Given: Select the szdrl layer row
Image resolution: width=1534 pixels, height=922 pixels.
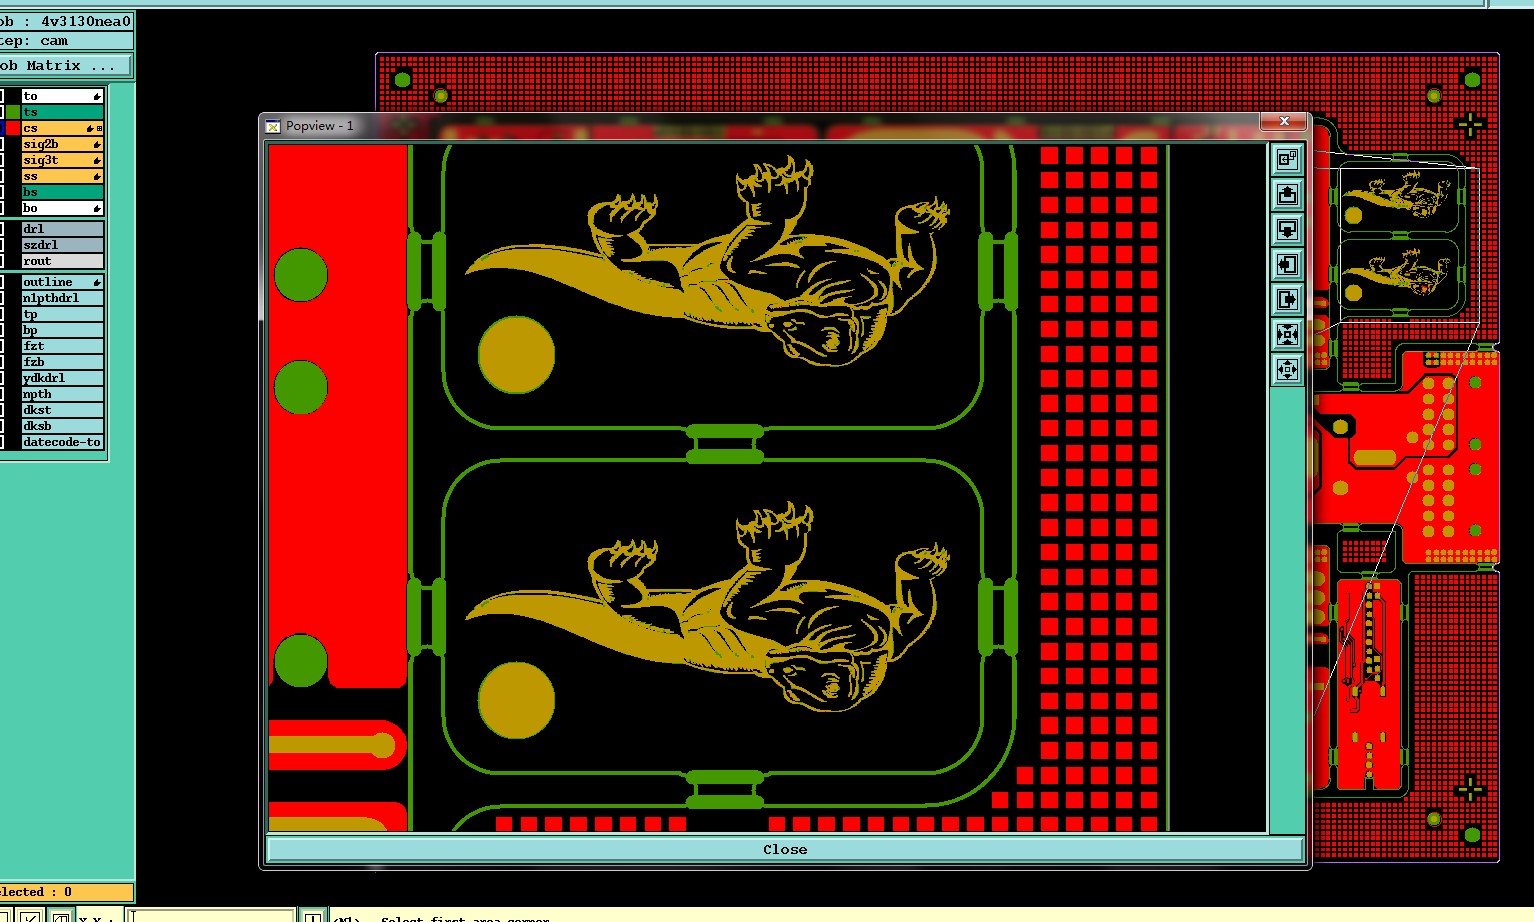Looking at the screenshot, I should [x=62, y=245].
